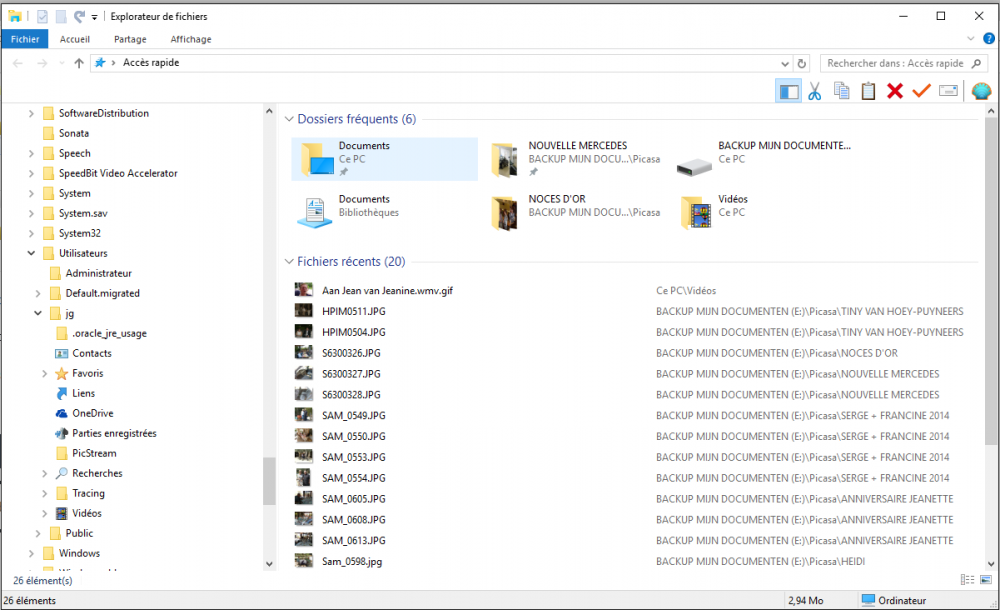This screenshot has width=1000, height=610.
Task: Open the Fichier menu
Action: 24,39
